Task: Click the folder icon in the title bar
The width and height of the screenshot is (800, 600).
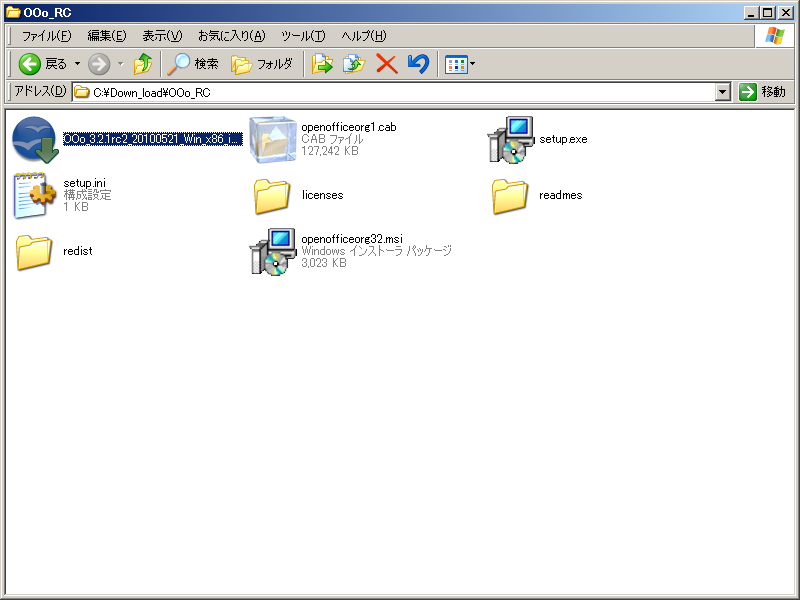Action: tap(13, 12)
